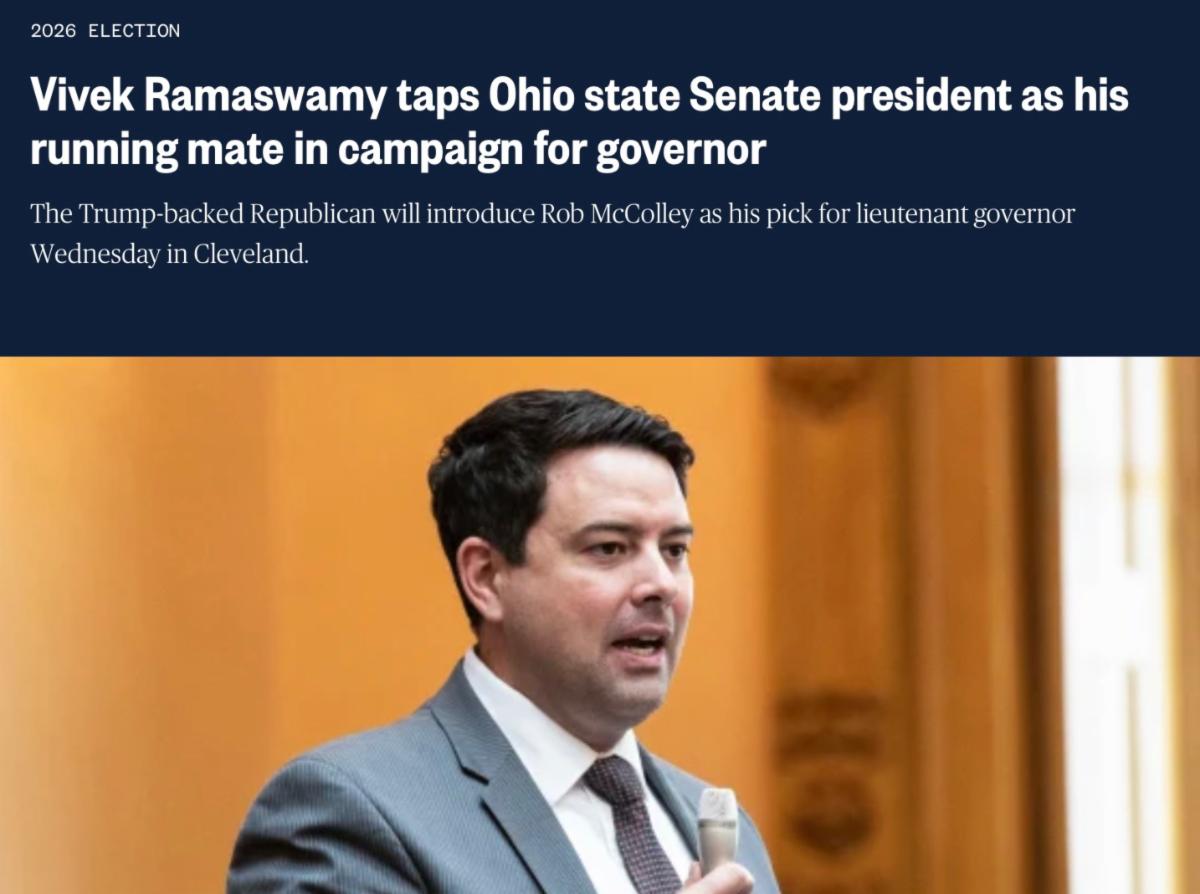
Task: Open the "2026 ELECTION" category link
Action: click(105, 31)
